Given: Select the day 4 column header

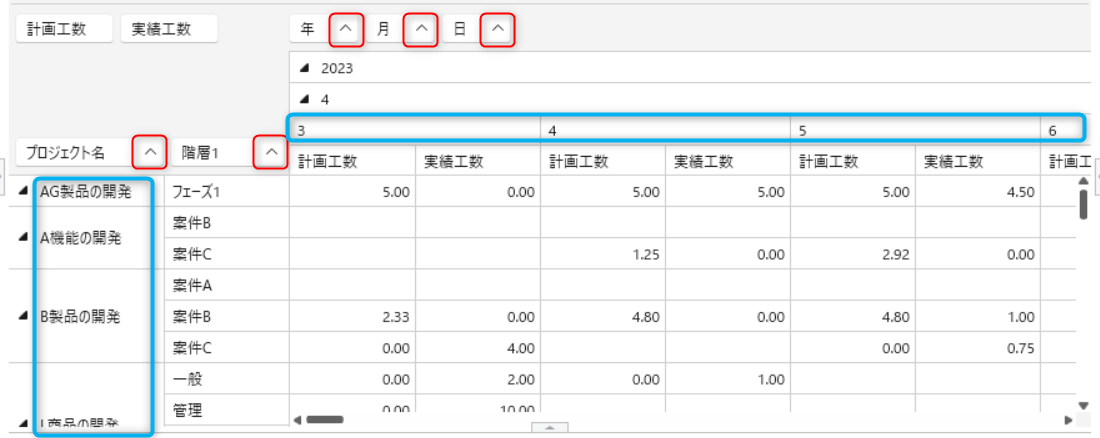Looking at the screenshot, I should tap(664, 130).
